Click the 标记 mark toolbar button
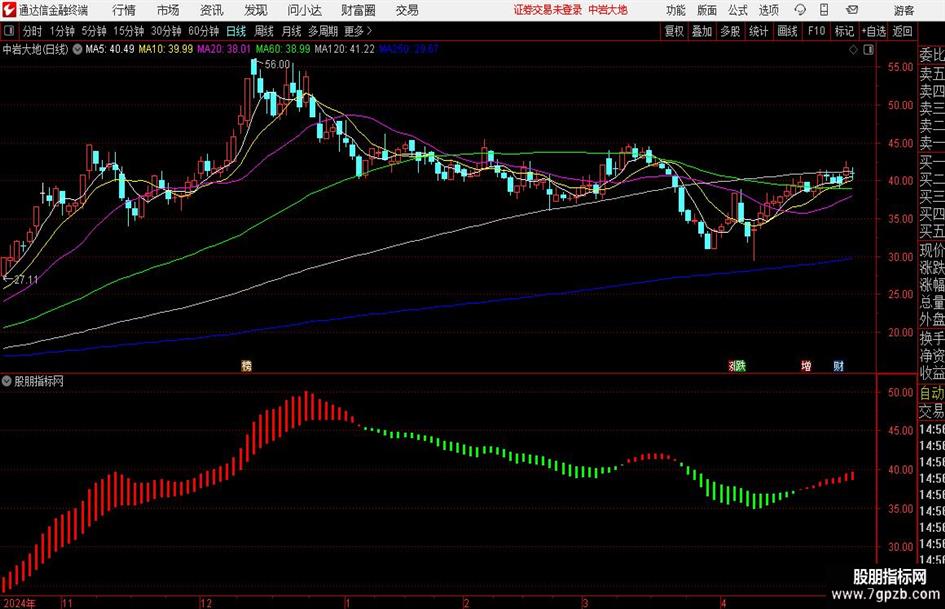This screenshot has height=609, width=945. 844,31
